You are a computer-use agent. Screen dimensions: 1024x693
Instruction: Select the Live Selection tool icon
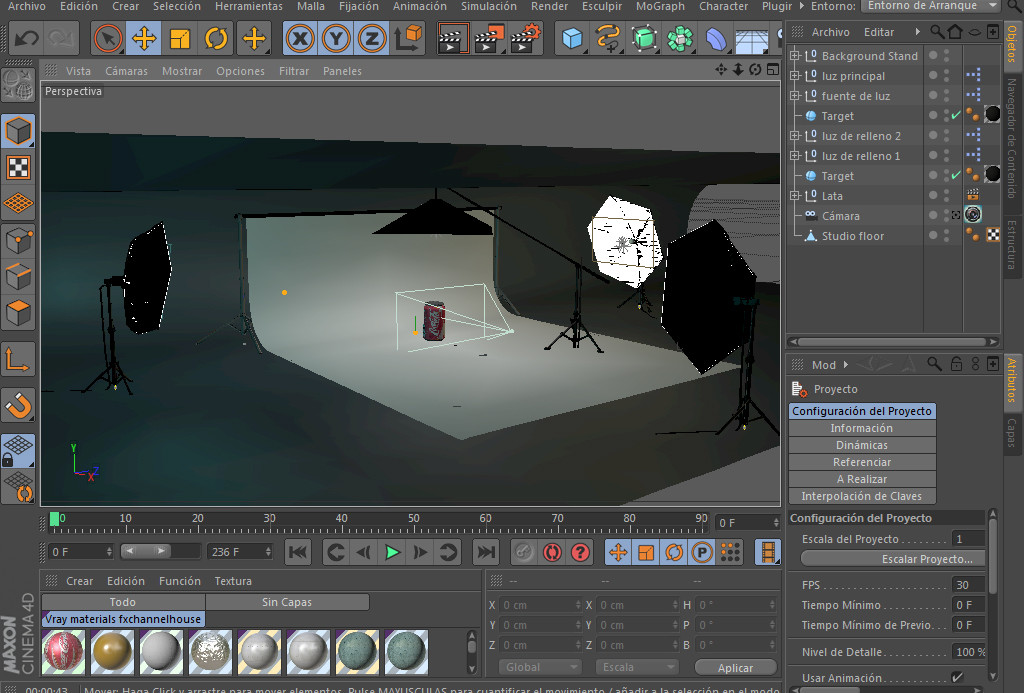pyautogui.click(x=110, y=40)
